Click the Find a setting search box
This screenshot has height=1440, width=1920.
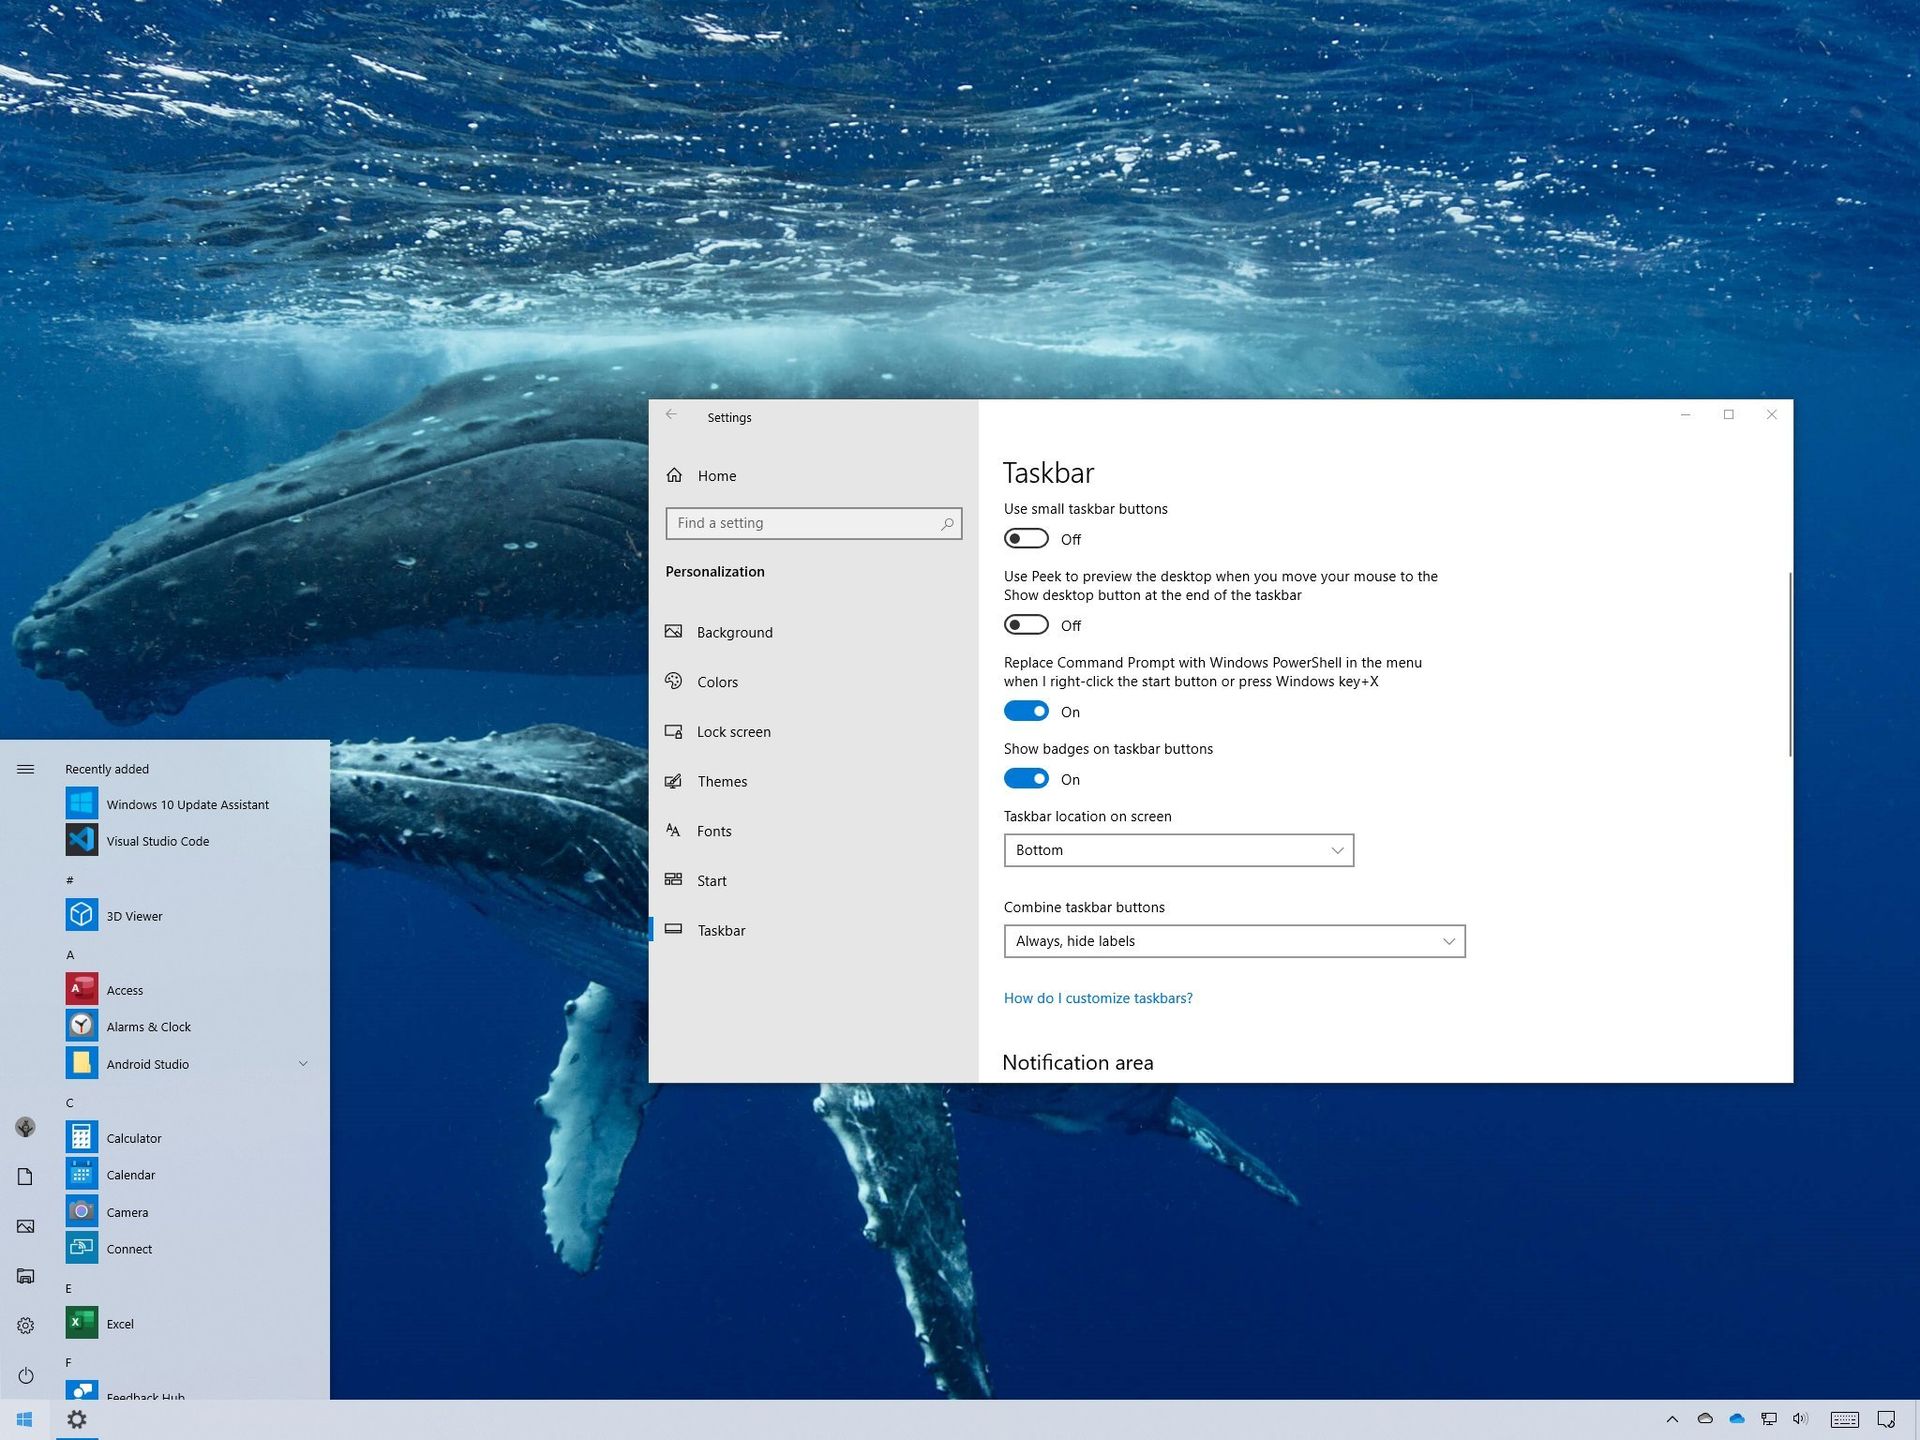click(813, 523)
